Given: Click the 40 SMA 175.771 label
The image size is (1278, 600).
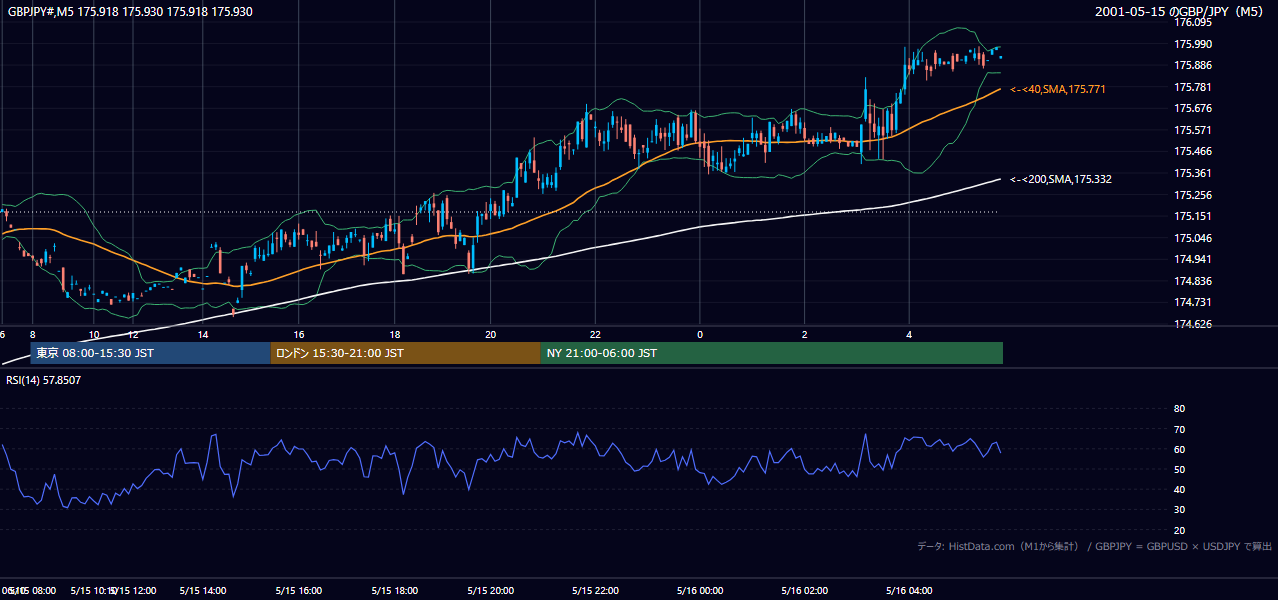Looking at the screenshot, I should click(x=1057, y=90).
